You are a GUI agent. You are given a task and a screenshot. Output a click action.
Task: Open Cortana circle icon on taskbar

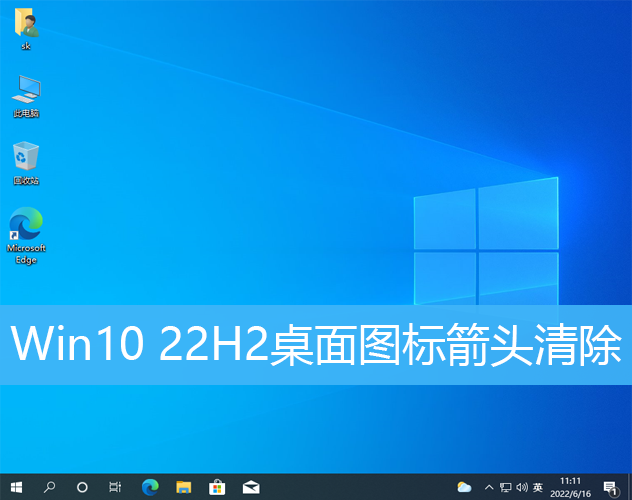(82, 487)
